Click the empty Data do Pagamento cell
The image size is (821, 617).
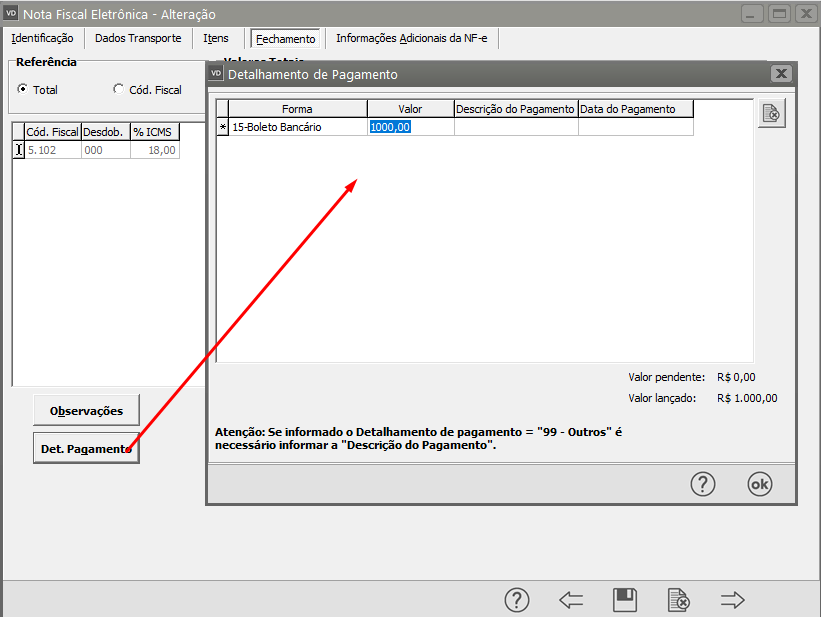tap(635, 127)
